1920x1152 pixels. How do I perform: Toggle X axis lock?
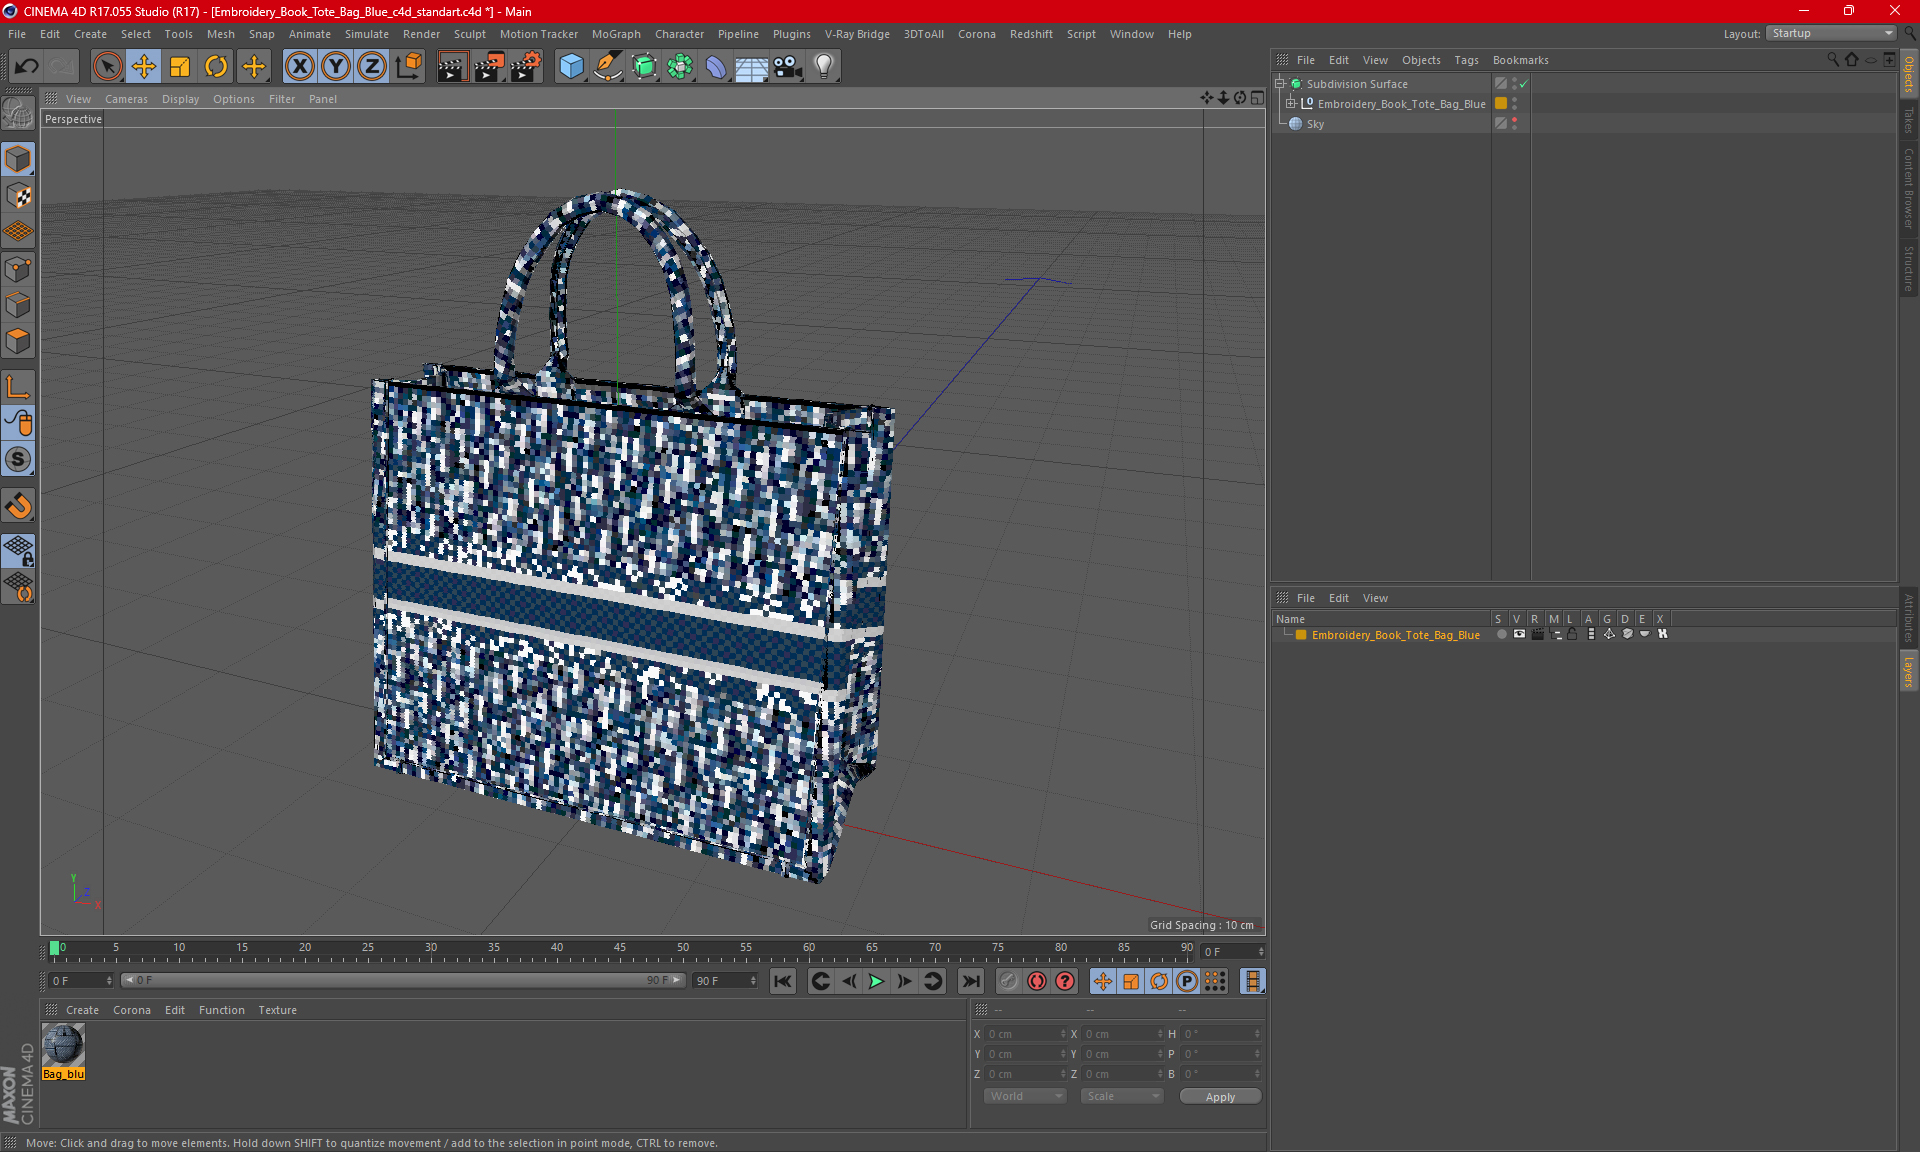(x=299, y=67)
